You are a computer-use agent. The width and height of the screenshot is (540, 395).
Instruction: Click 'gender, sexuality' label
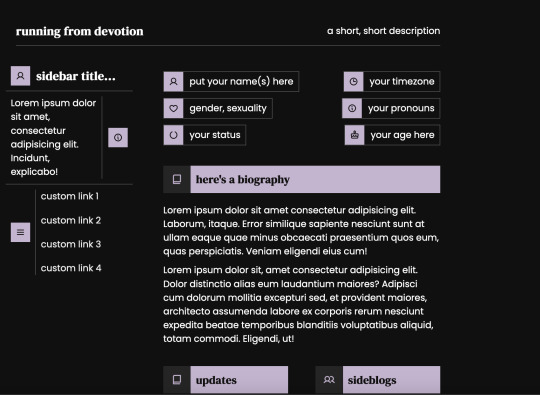(228, 108)
